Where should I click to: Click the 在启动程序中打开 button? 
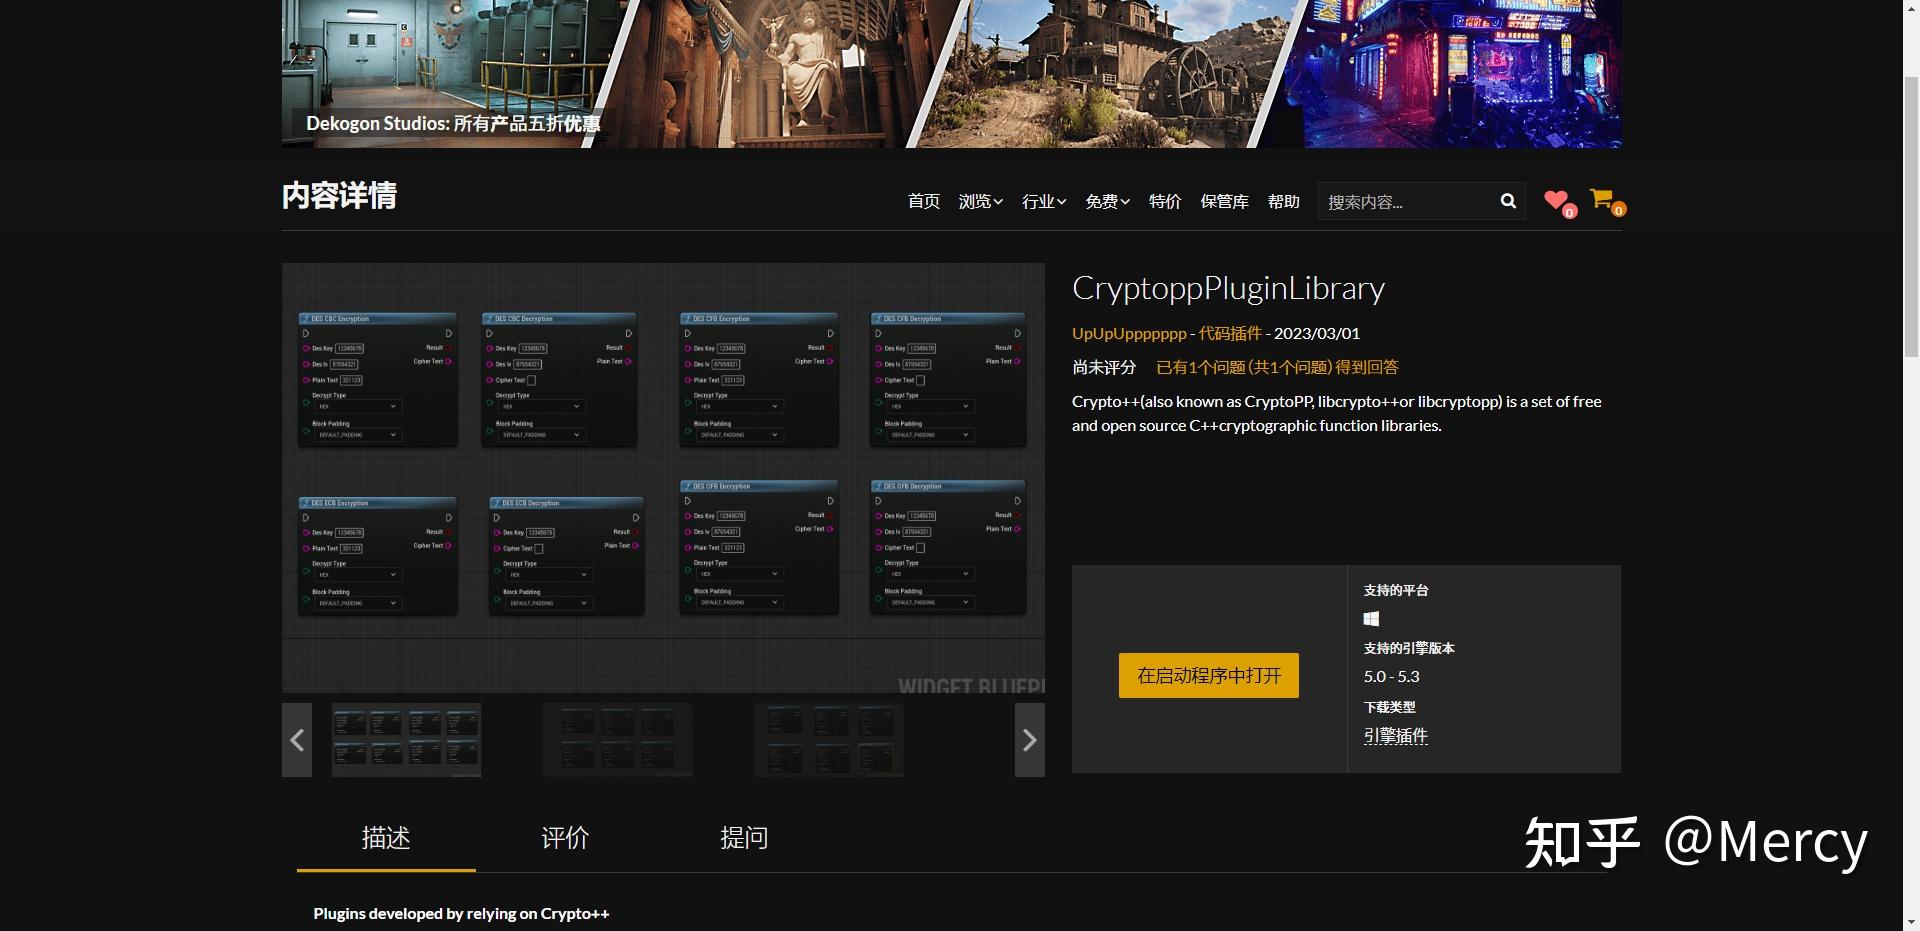[x=1207, y=675]
